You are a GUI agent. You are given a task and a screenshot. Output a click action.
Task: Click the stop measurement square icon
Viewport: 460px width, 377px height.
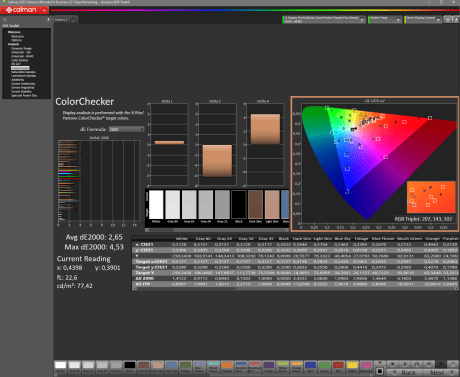(380, 371)
